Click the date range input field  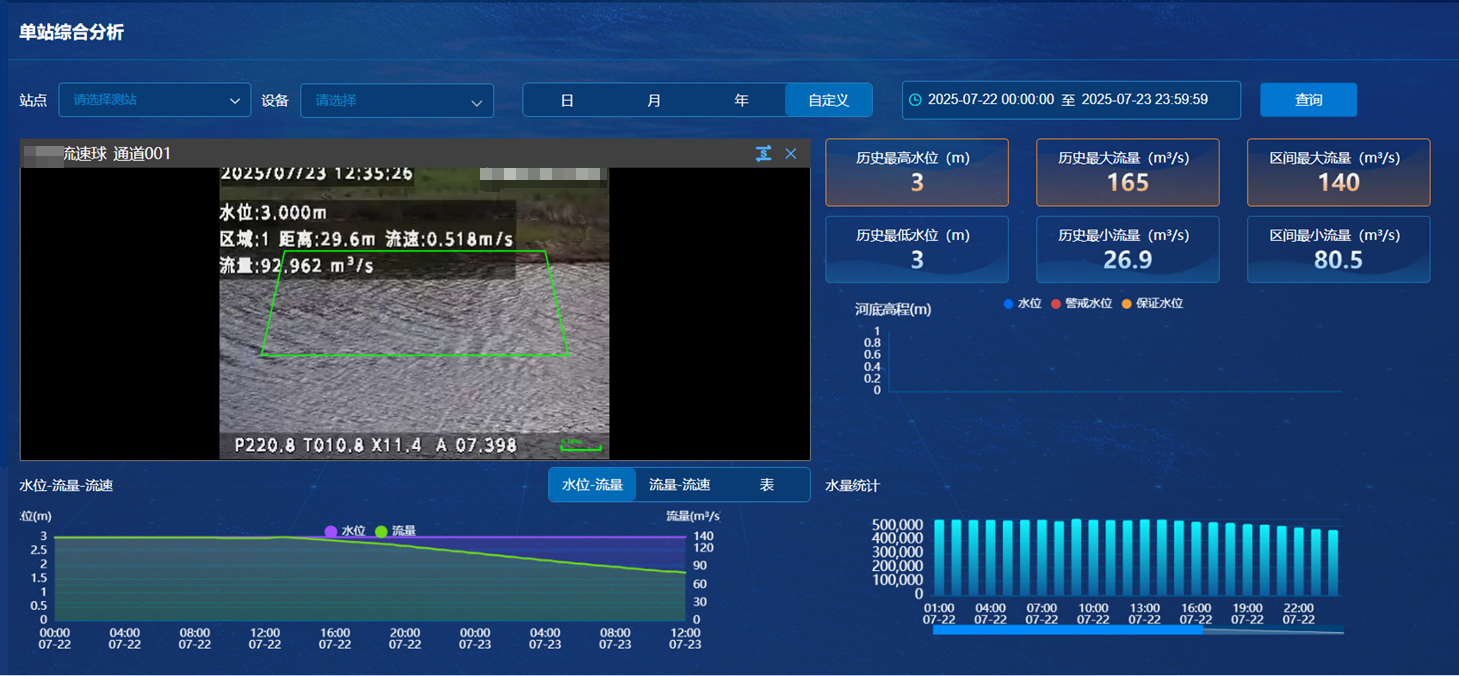pos(1070,100)
